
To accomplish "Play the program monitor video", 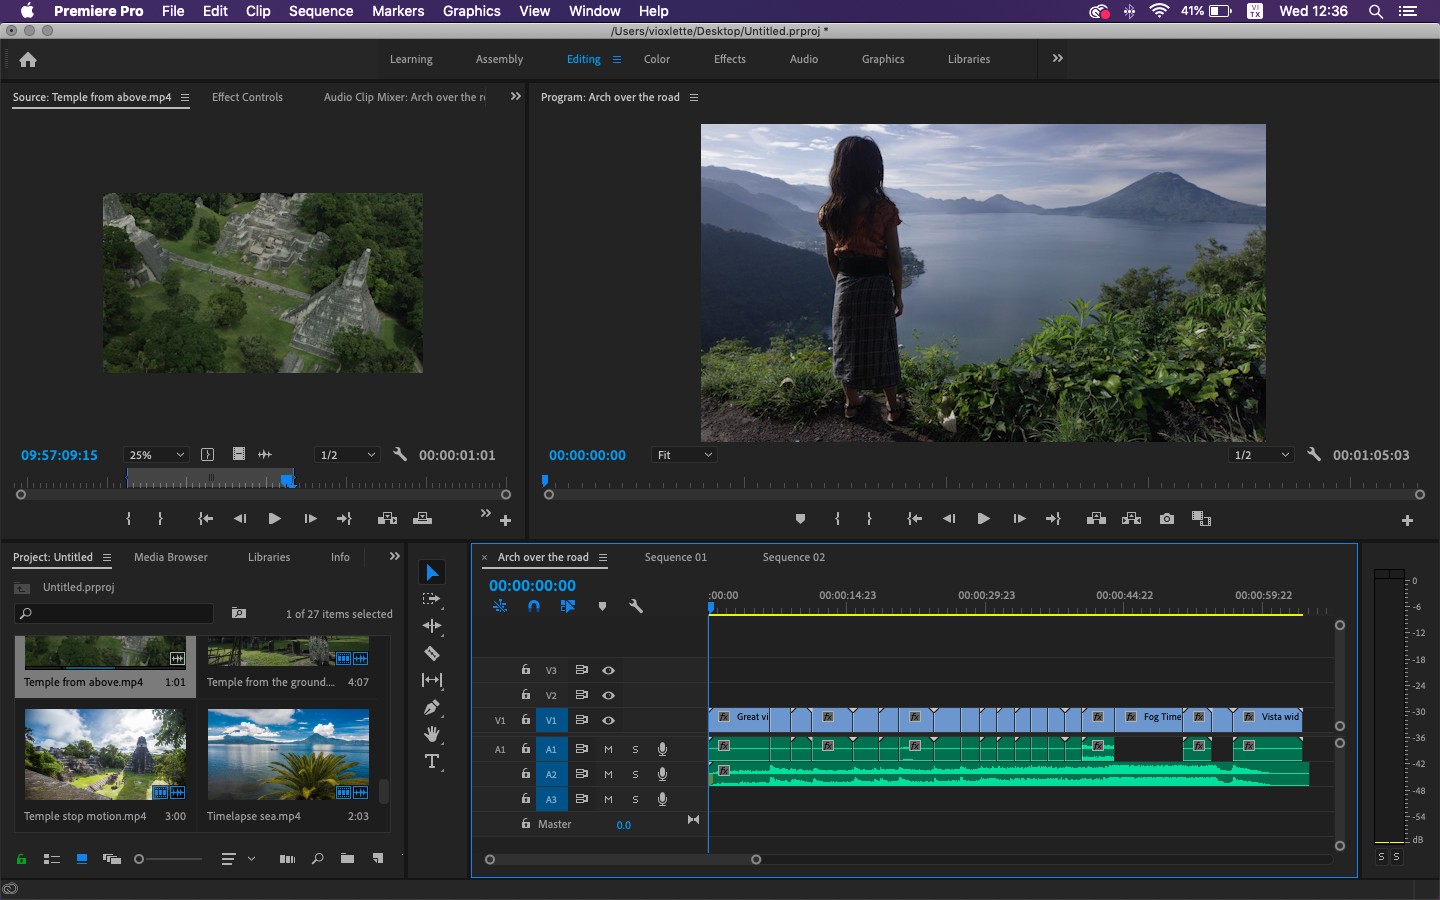I will [983, 519].
